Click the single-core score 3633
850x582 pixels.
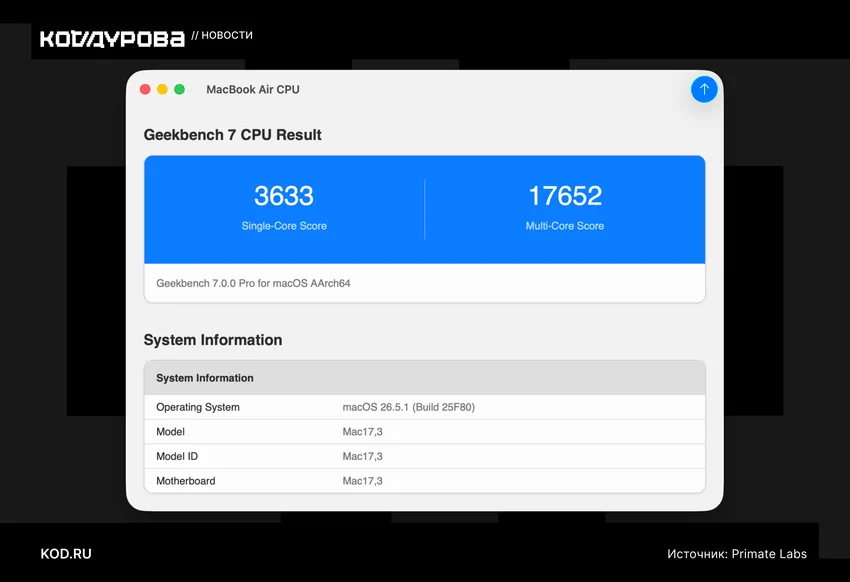click(284, 196)
